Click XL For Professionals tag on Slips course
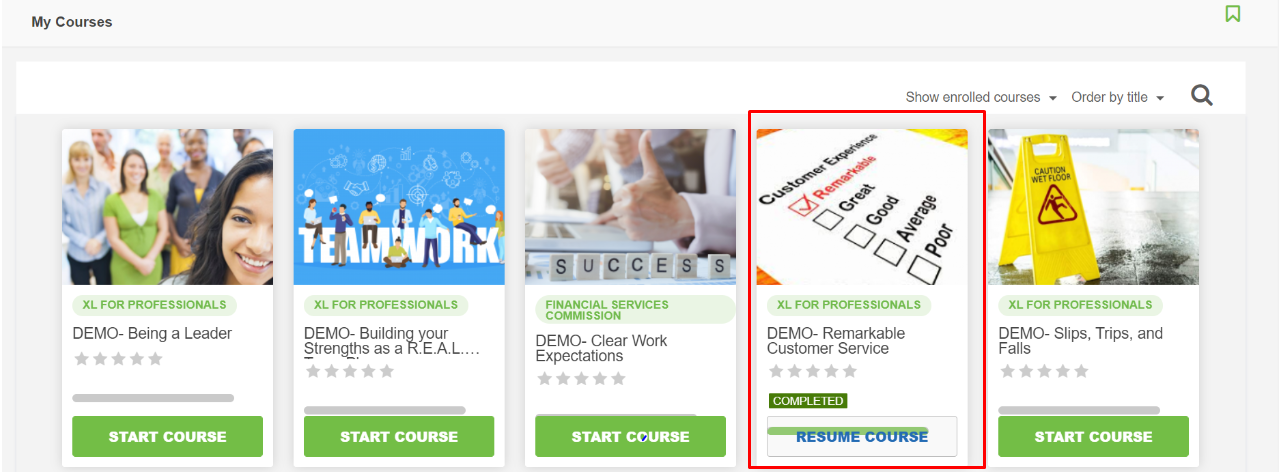The width and height of the screenshot is (1283, 472). point(1080,305)
